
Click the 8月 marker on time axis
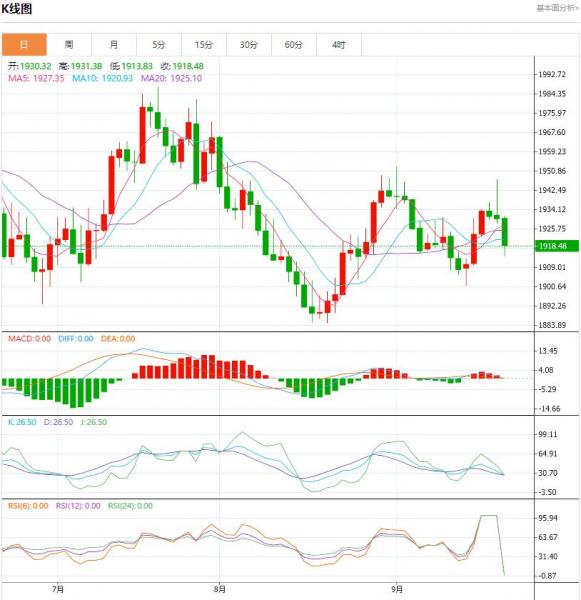[220, 589]
